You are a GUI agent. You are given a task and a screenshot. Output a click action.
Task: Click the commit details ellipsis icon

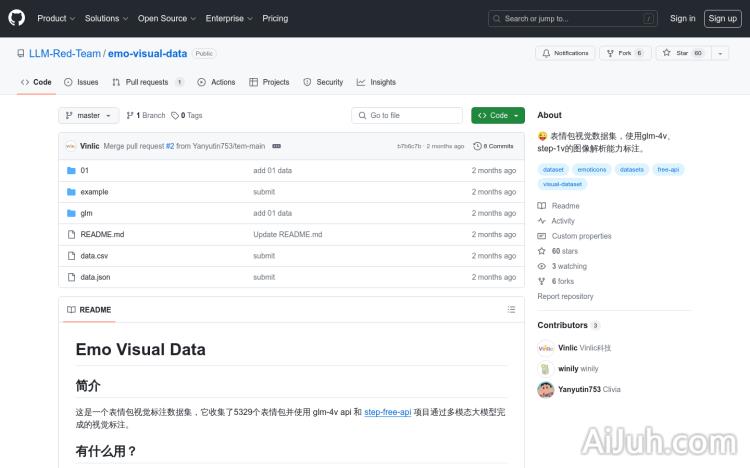click(276, 146)
